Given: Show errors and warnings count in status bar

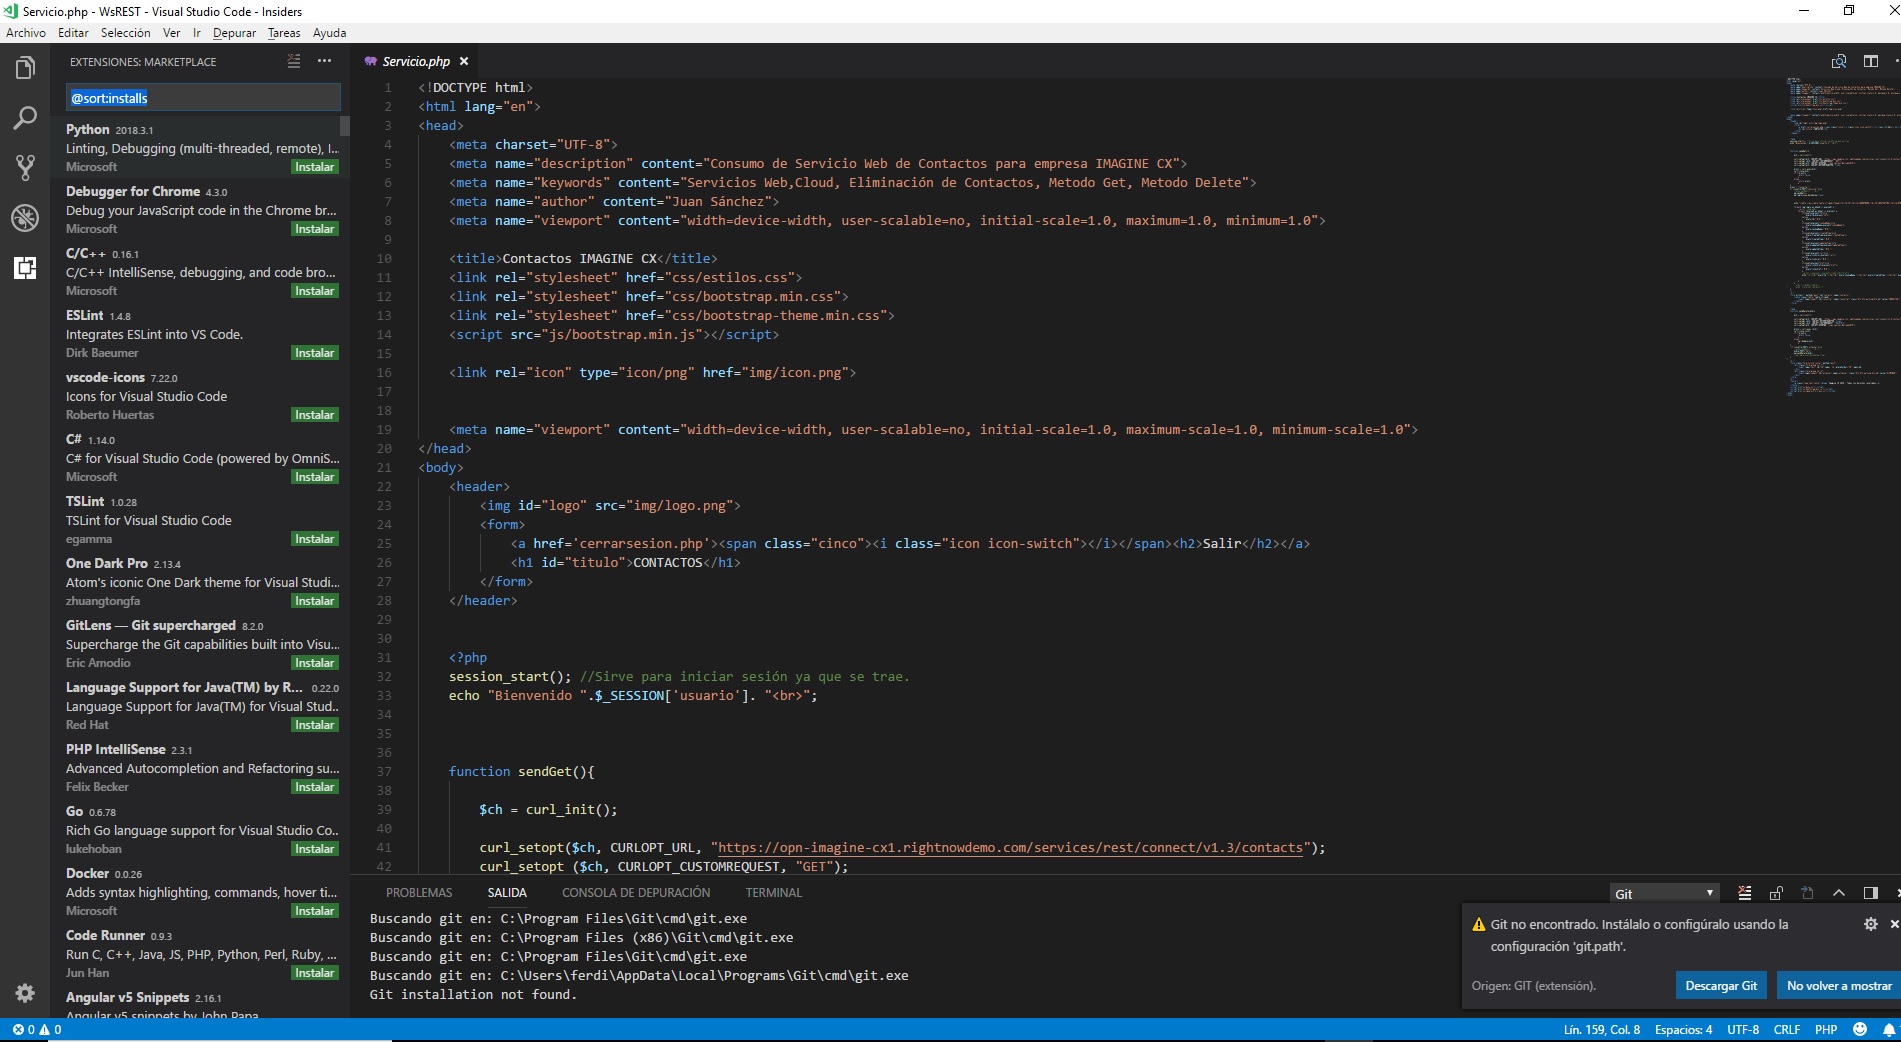Looking at the screenshot, I should pyautogui.click(x=37, y=1029).
